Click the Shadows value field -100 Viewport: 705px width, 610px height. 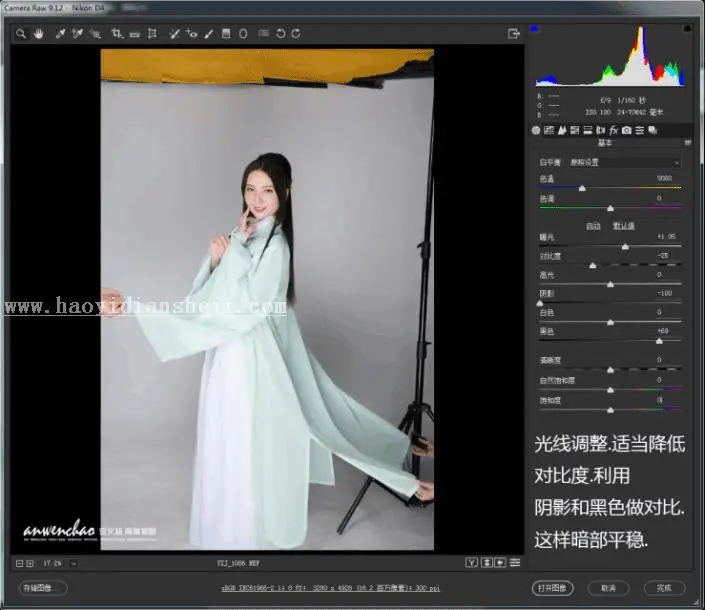[664, 294]
